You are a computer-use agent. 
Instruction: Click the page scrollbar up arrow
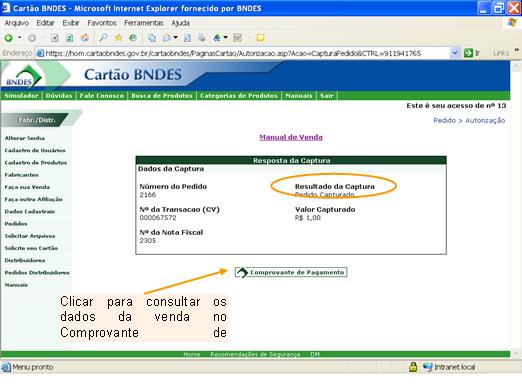pos(516,67)
